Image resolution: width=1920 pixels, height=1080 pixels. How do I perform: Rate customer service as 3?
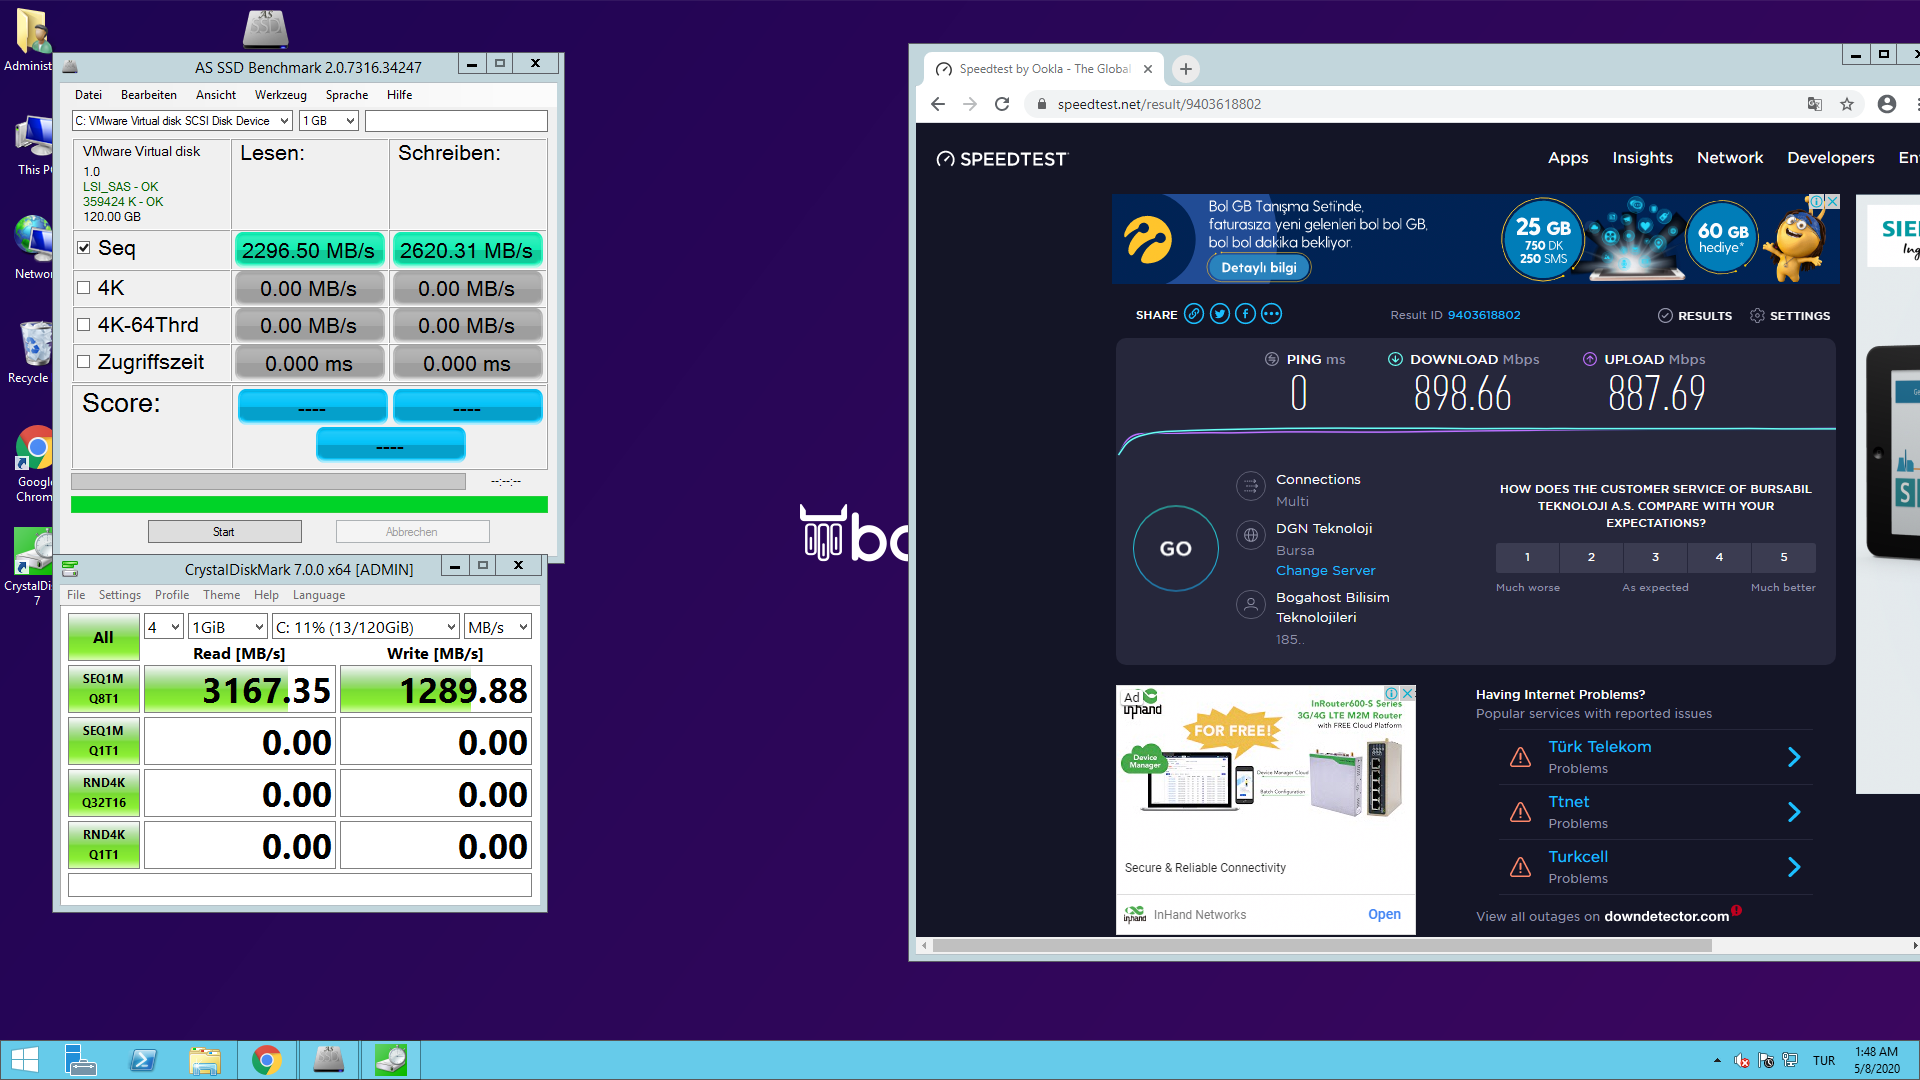coord(1655,557)
